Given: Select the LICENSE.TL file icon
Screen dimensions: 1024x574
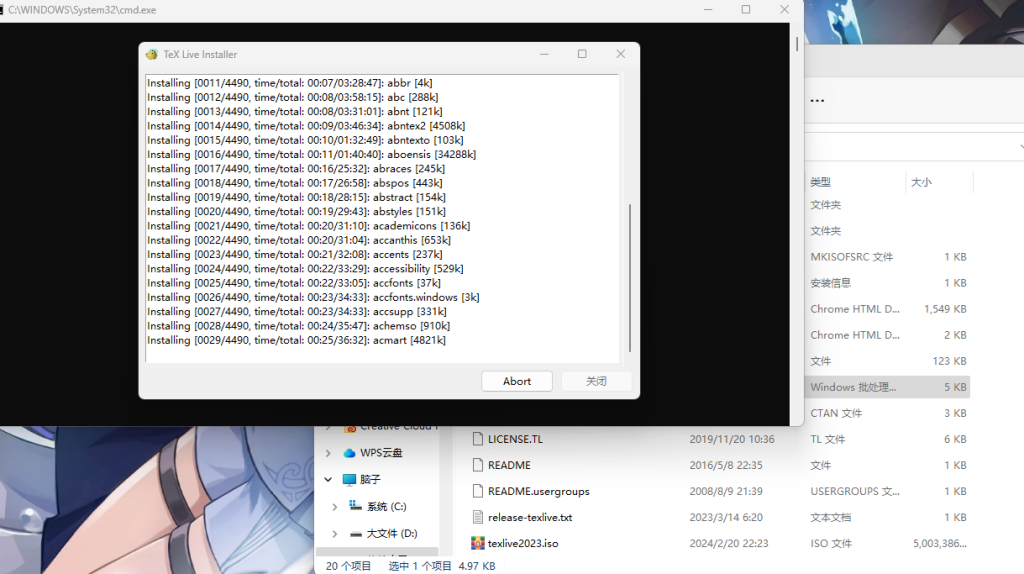Looking at the screenshot, I should (478, 439).
